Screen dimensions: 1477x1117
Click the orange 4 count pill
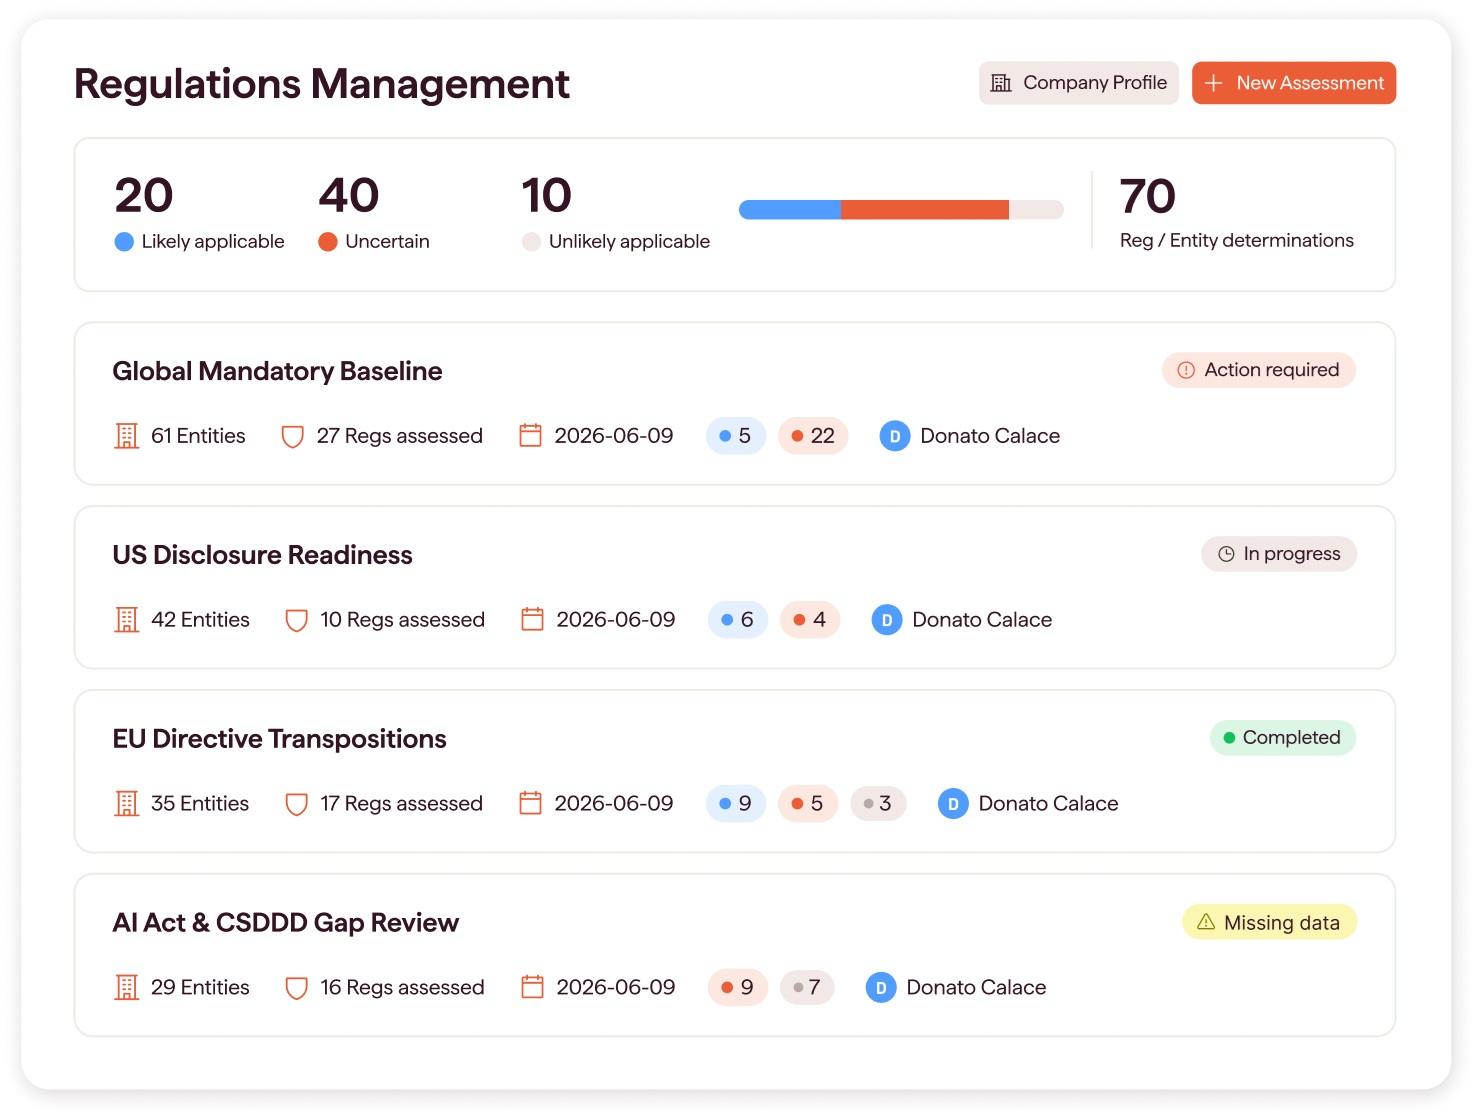(810, 620)
